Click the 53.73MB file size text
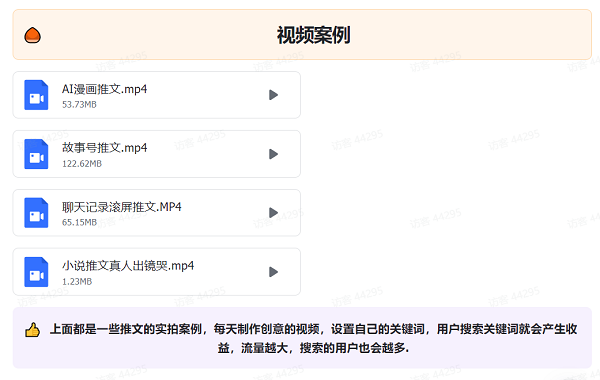The width and height of the screenshot is (600, 380). pos(79,104)
